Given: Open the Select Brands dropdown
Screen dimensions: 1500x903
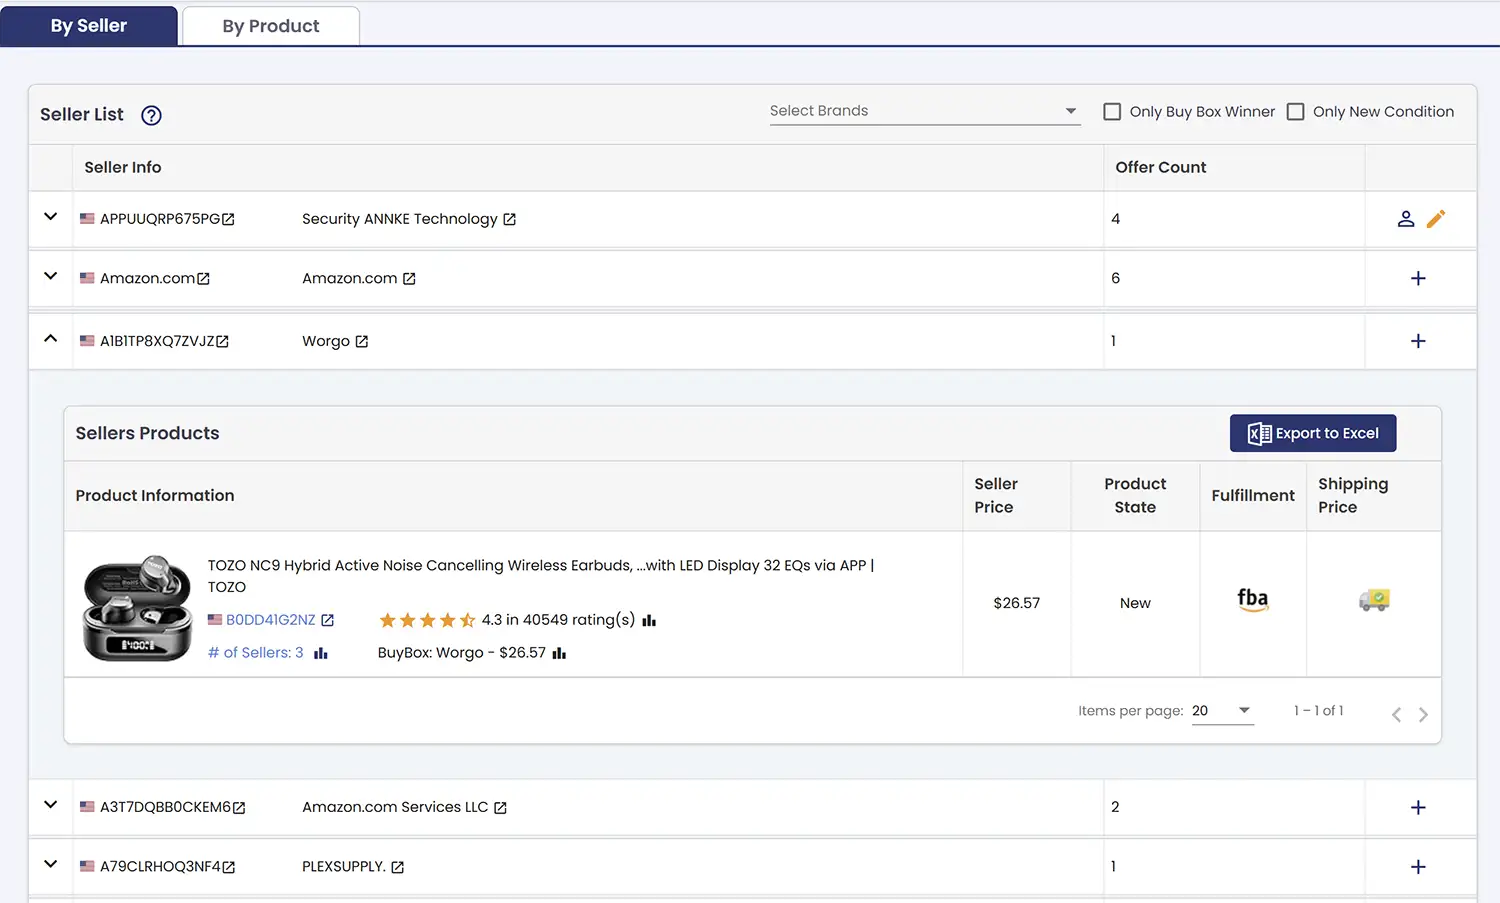Looking at the screenshot, I should [1070, 110].
